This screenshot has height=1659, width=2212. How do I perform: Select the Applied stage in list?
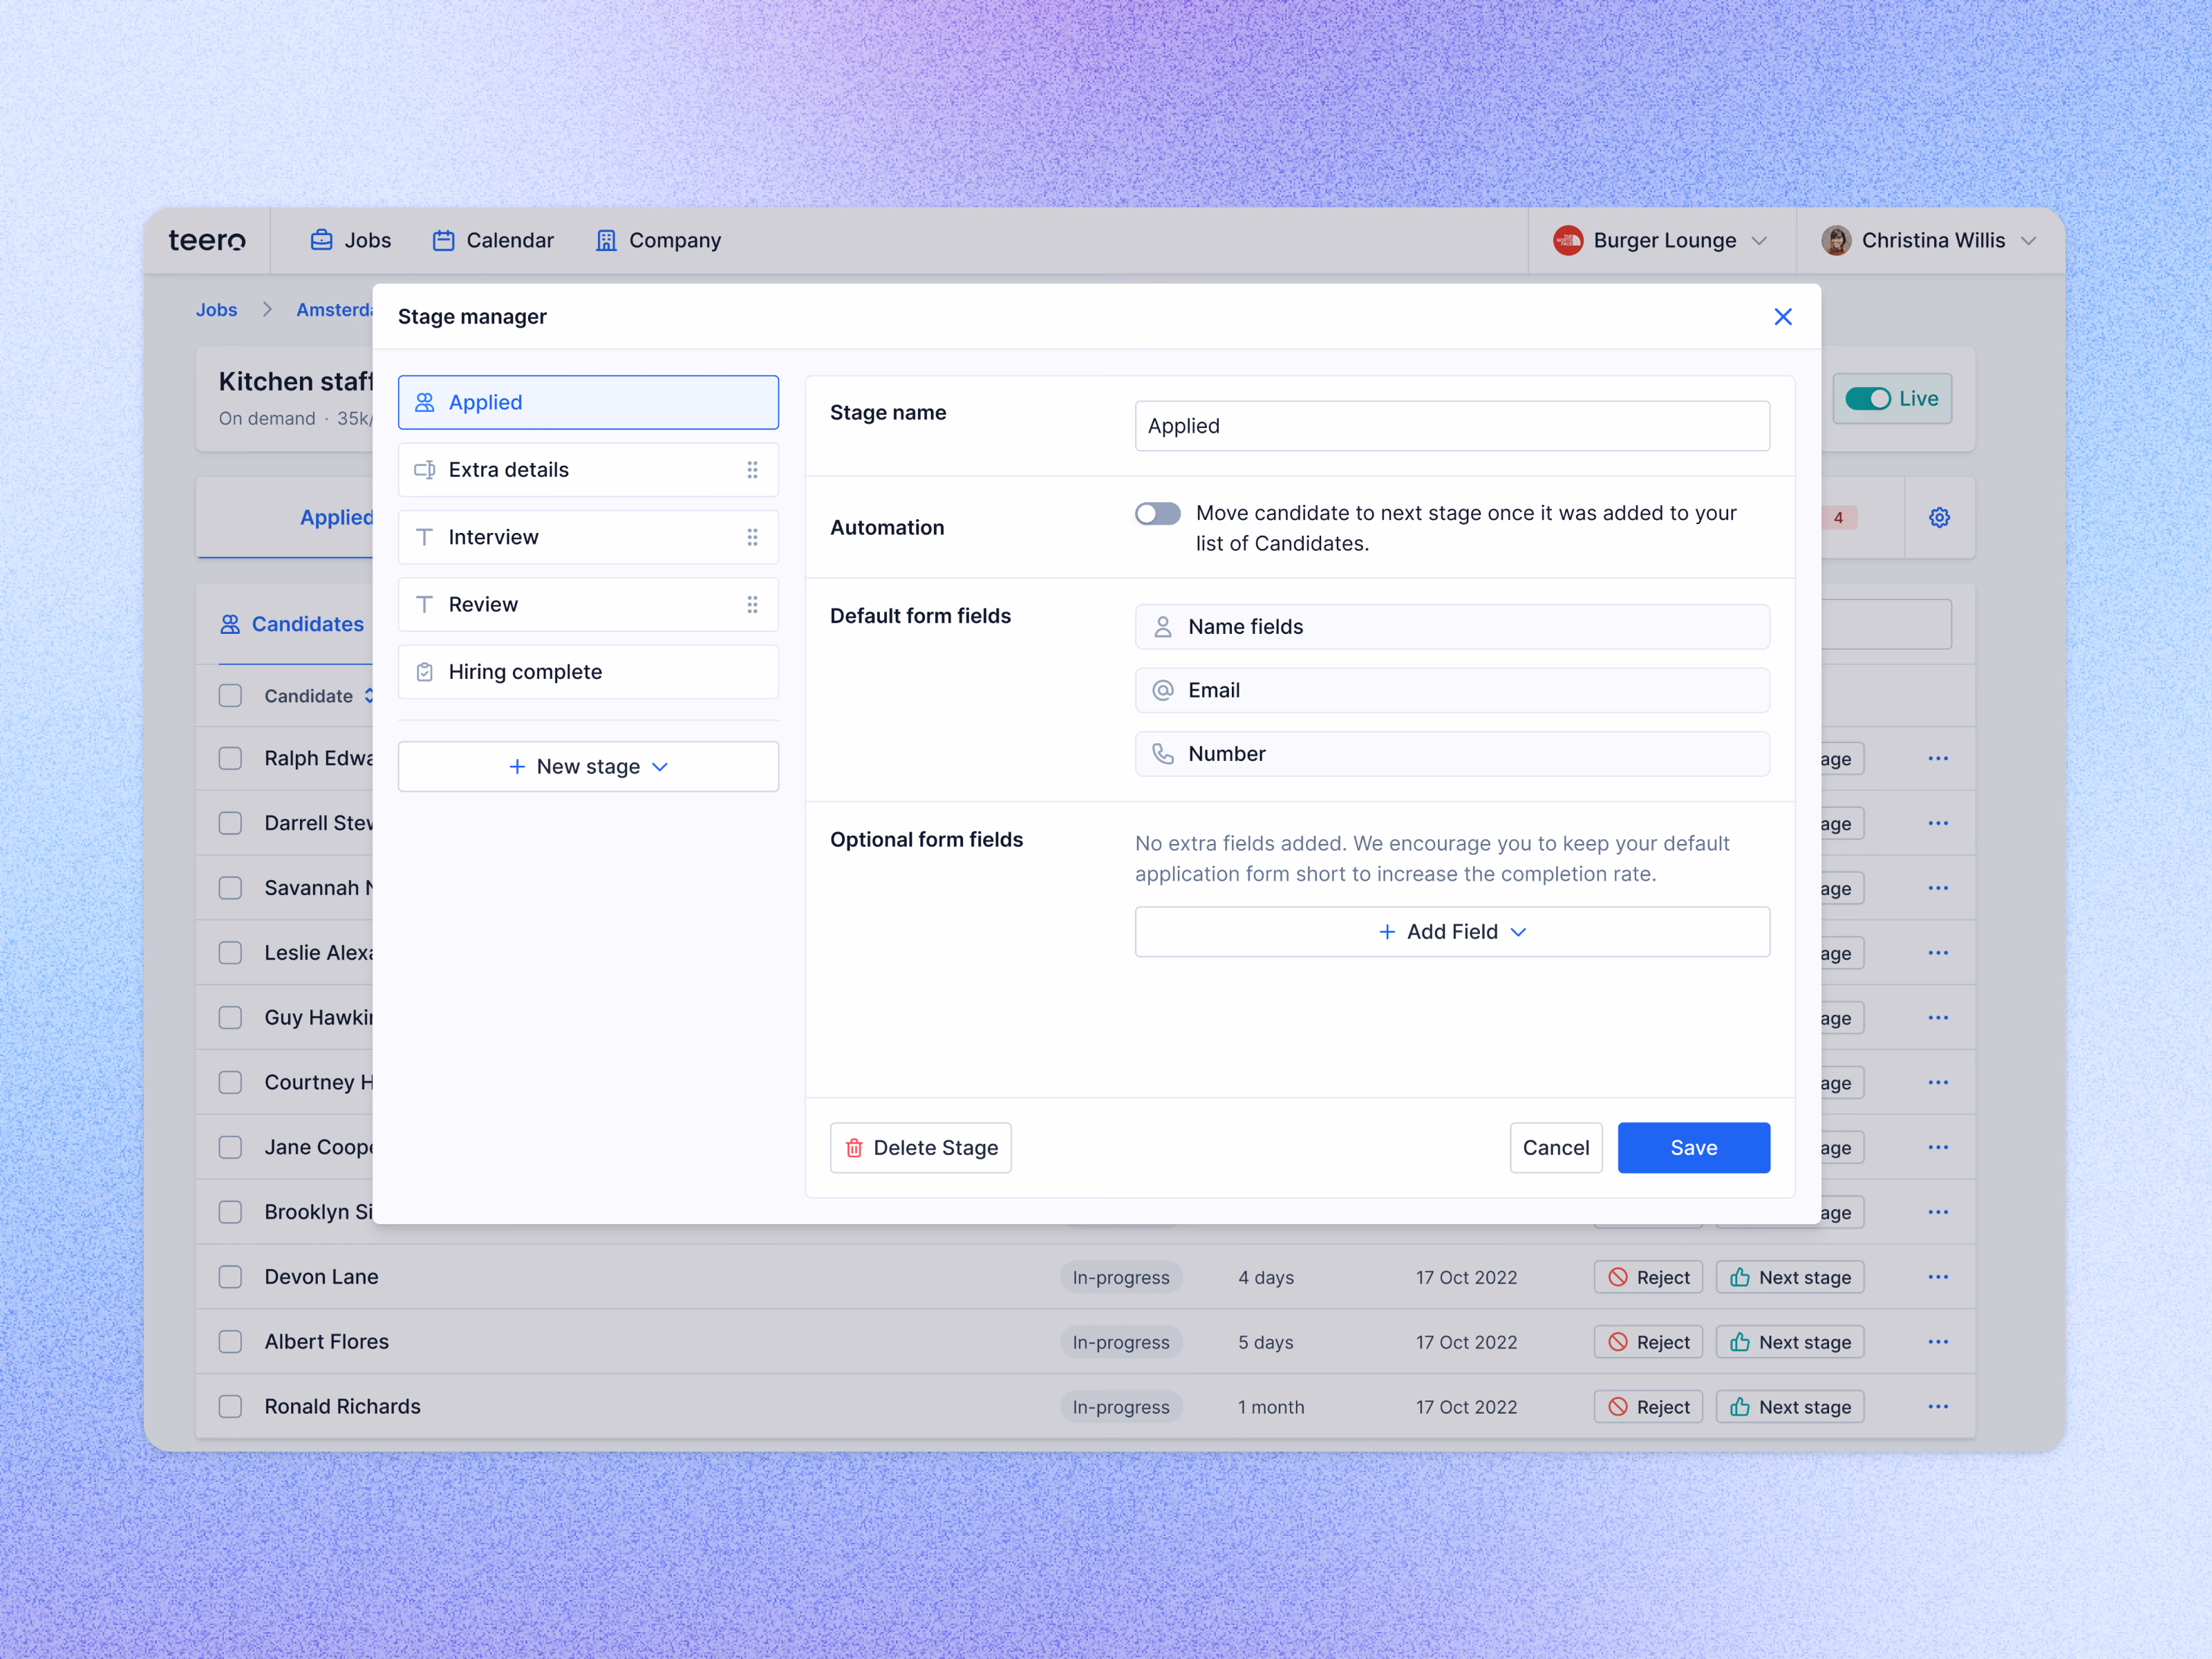click(x=588, y=402)
